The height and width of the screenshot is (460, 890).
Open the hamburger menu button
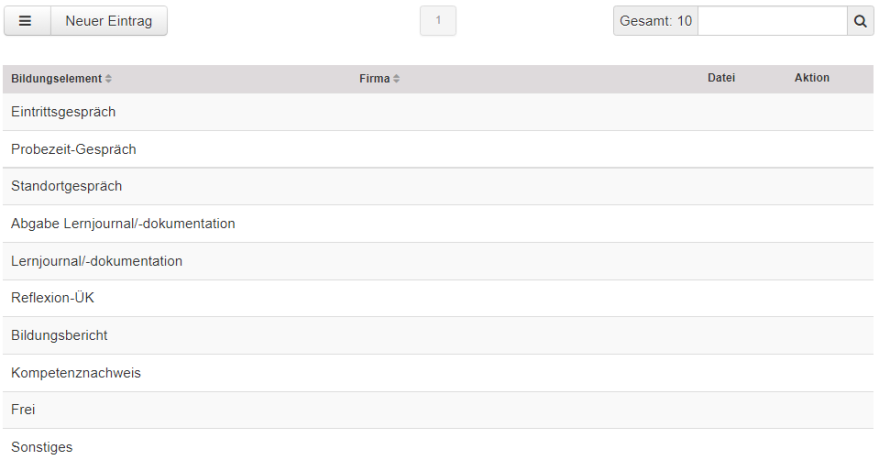coord(25,21)
